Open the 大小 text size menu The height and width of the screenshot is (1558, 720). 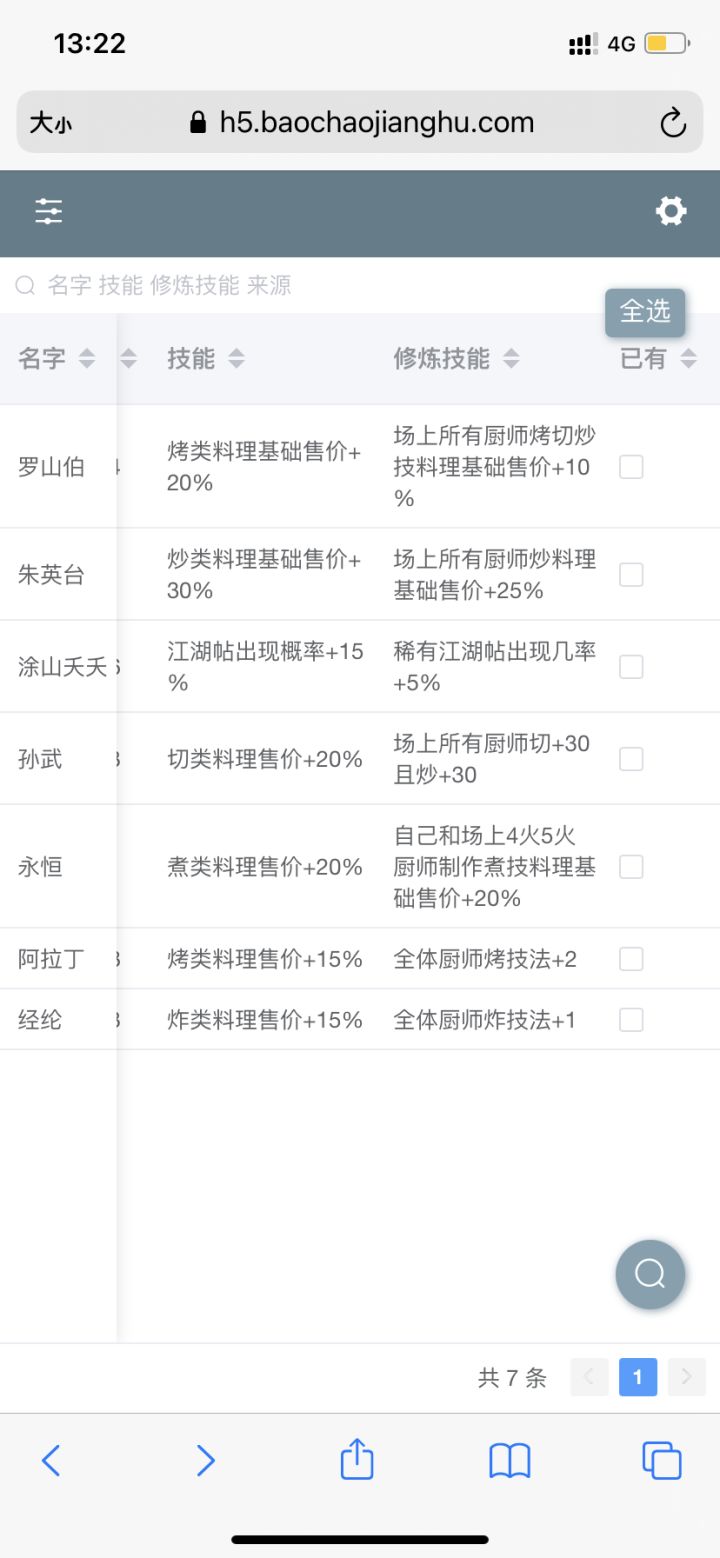(x=51, y=123)
